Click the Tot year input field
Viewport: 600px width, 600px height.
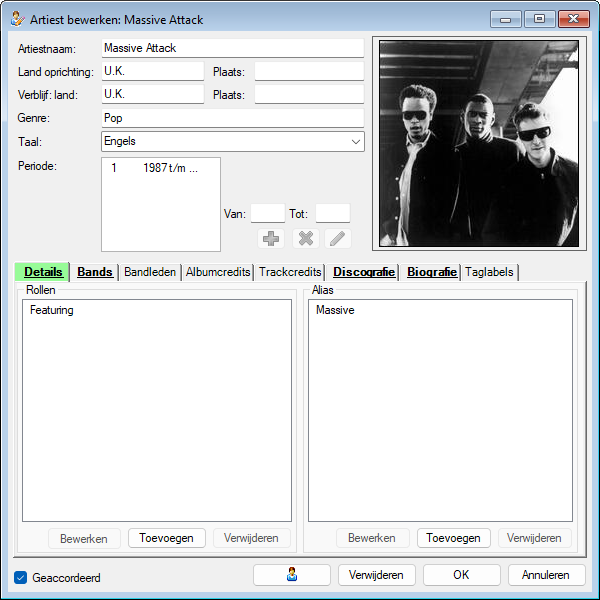333,213
